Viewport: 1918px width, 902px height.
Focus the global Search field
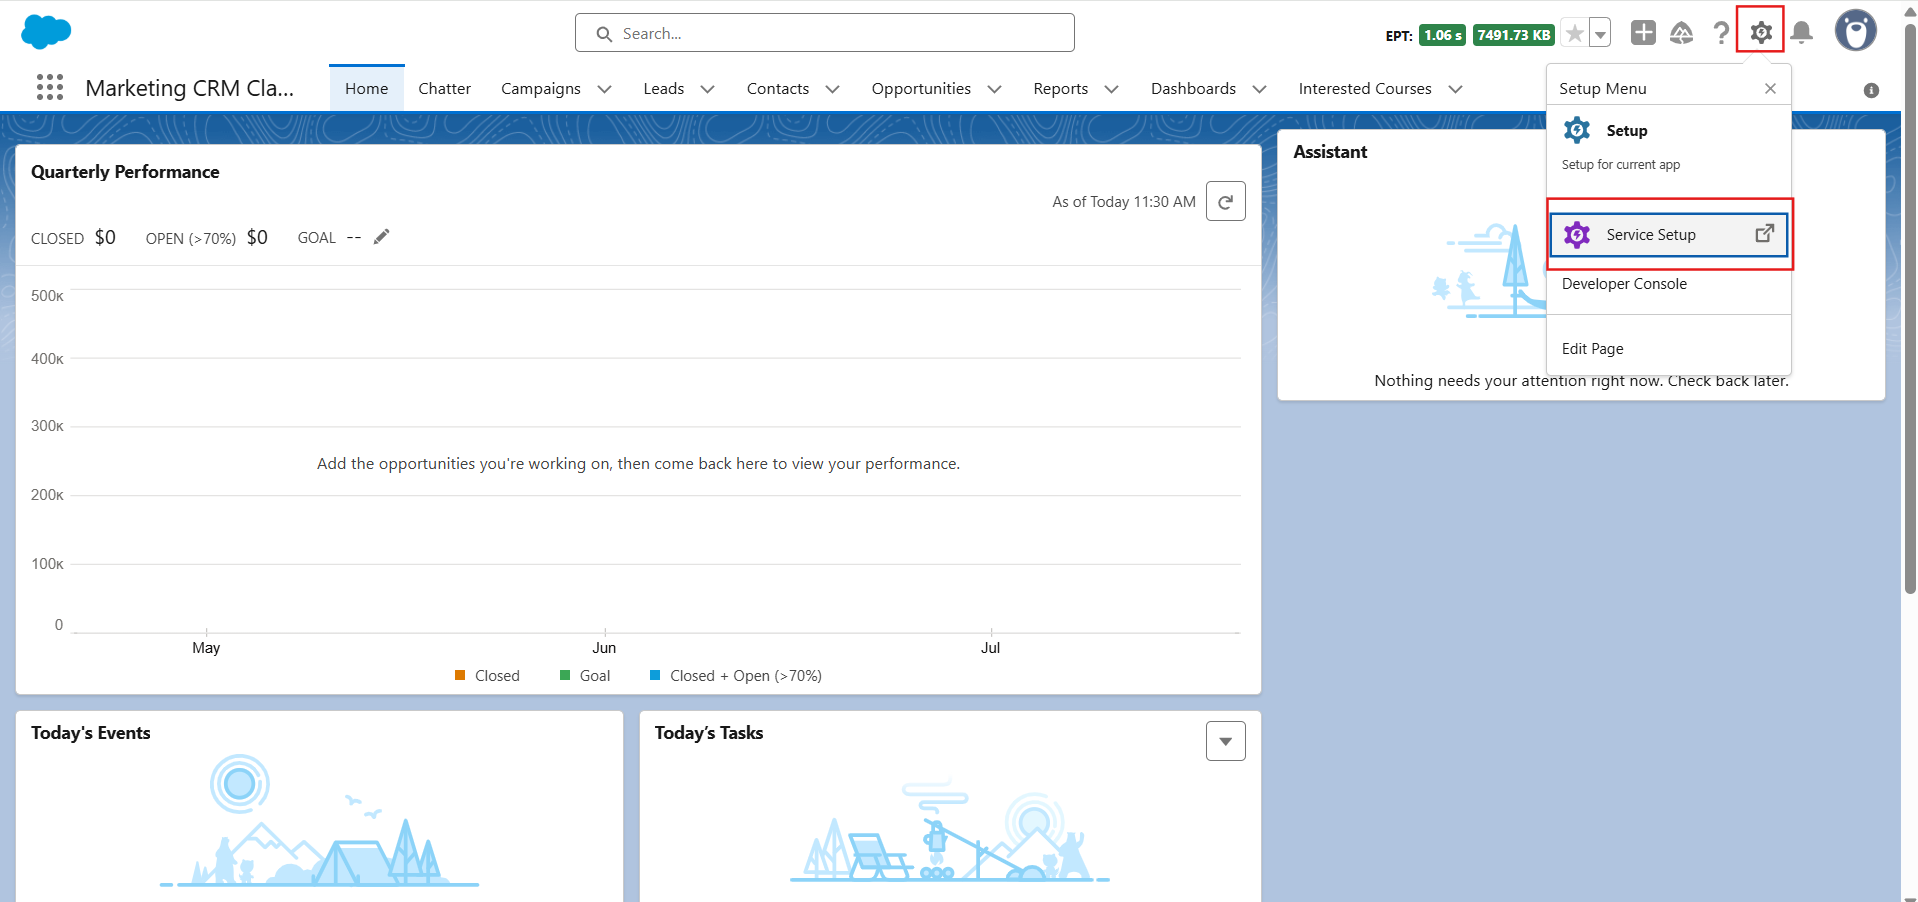pos(825,33)
